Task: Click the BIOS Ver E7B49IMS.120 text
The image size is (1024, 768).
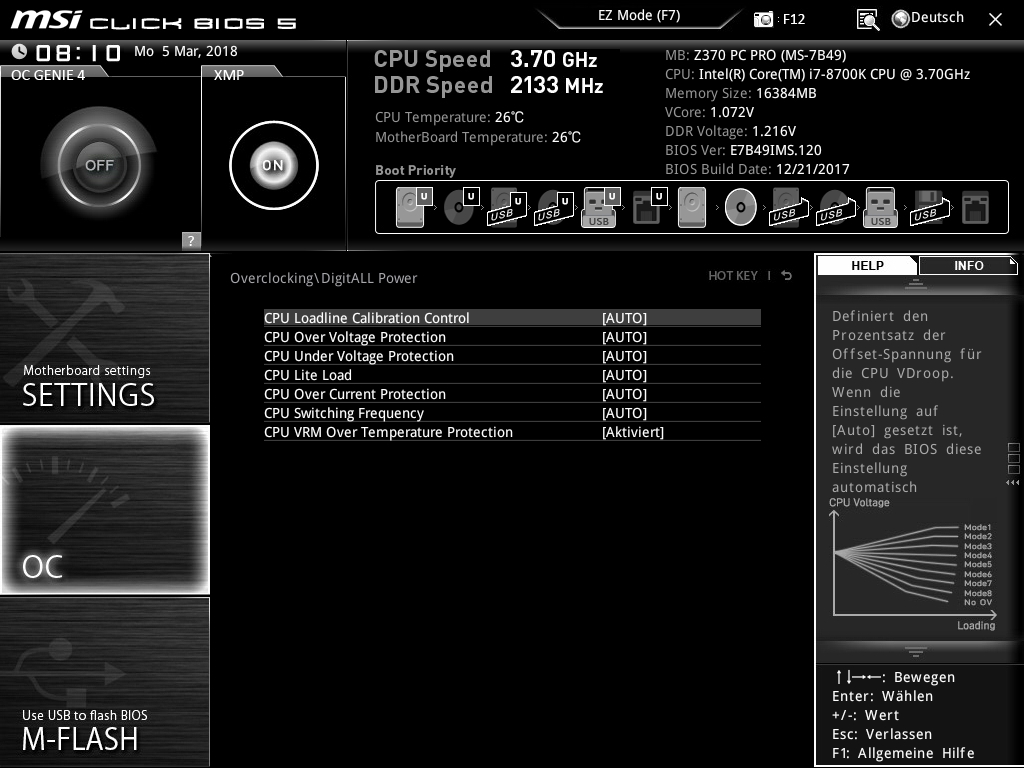Action: [743, 150]
